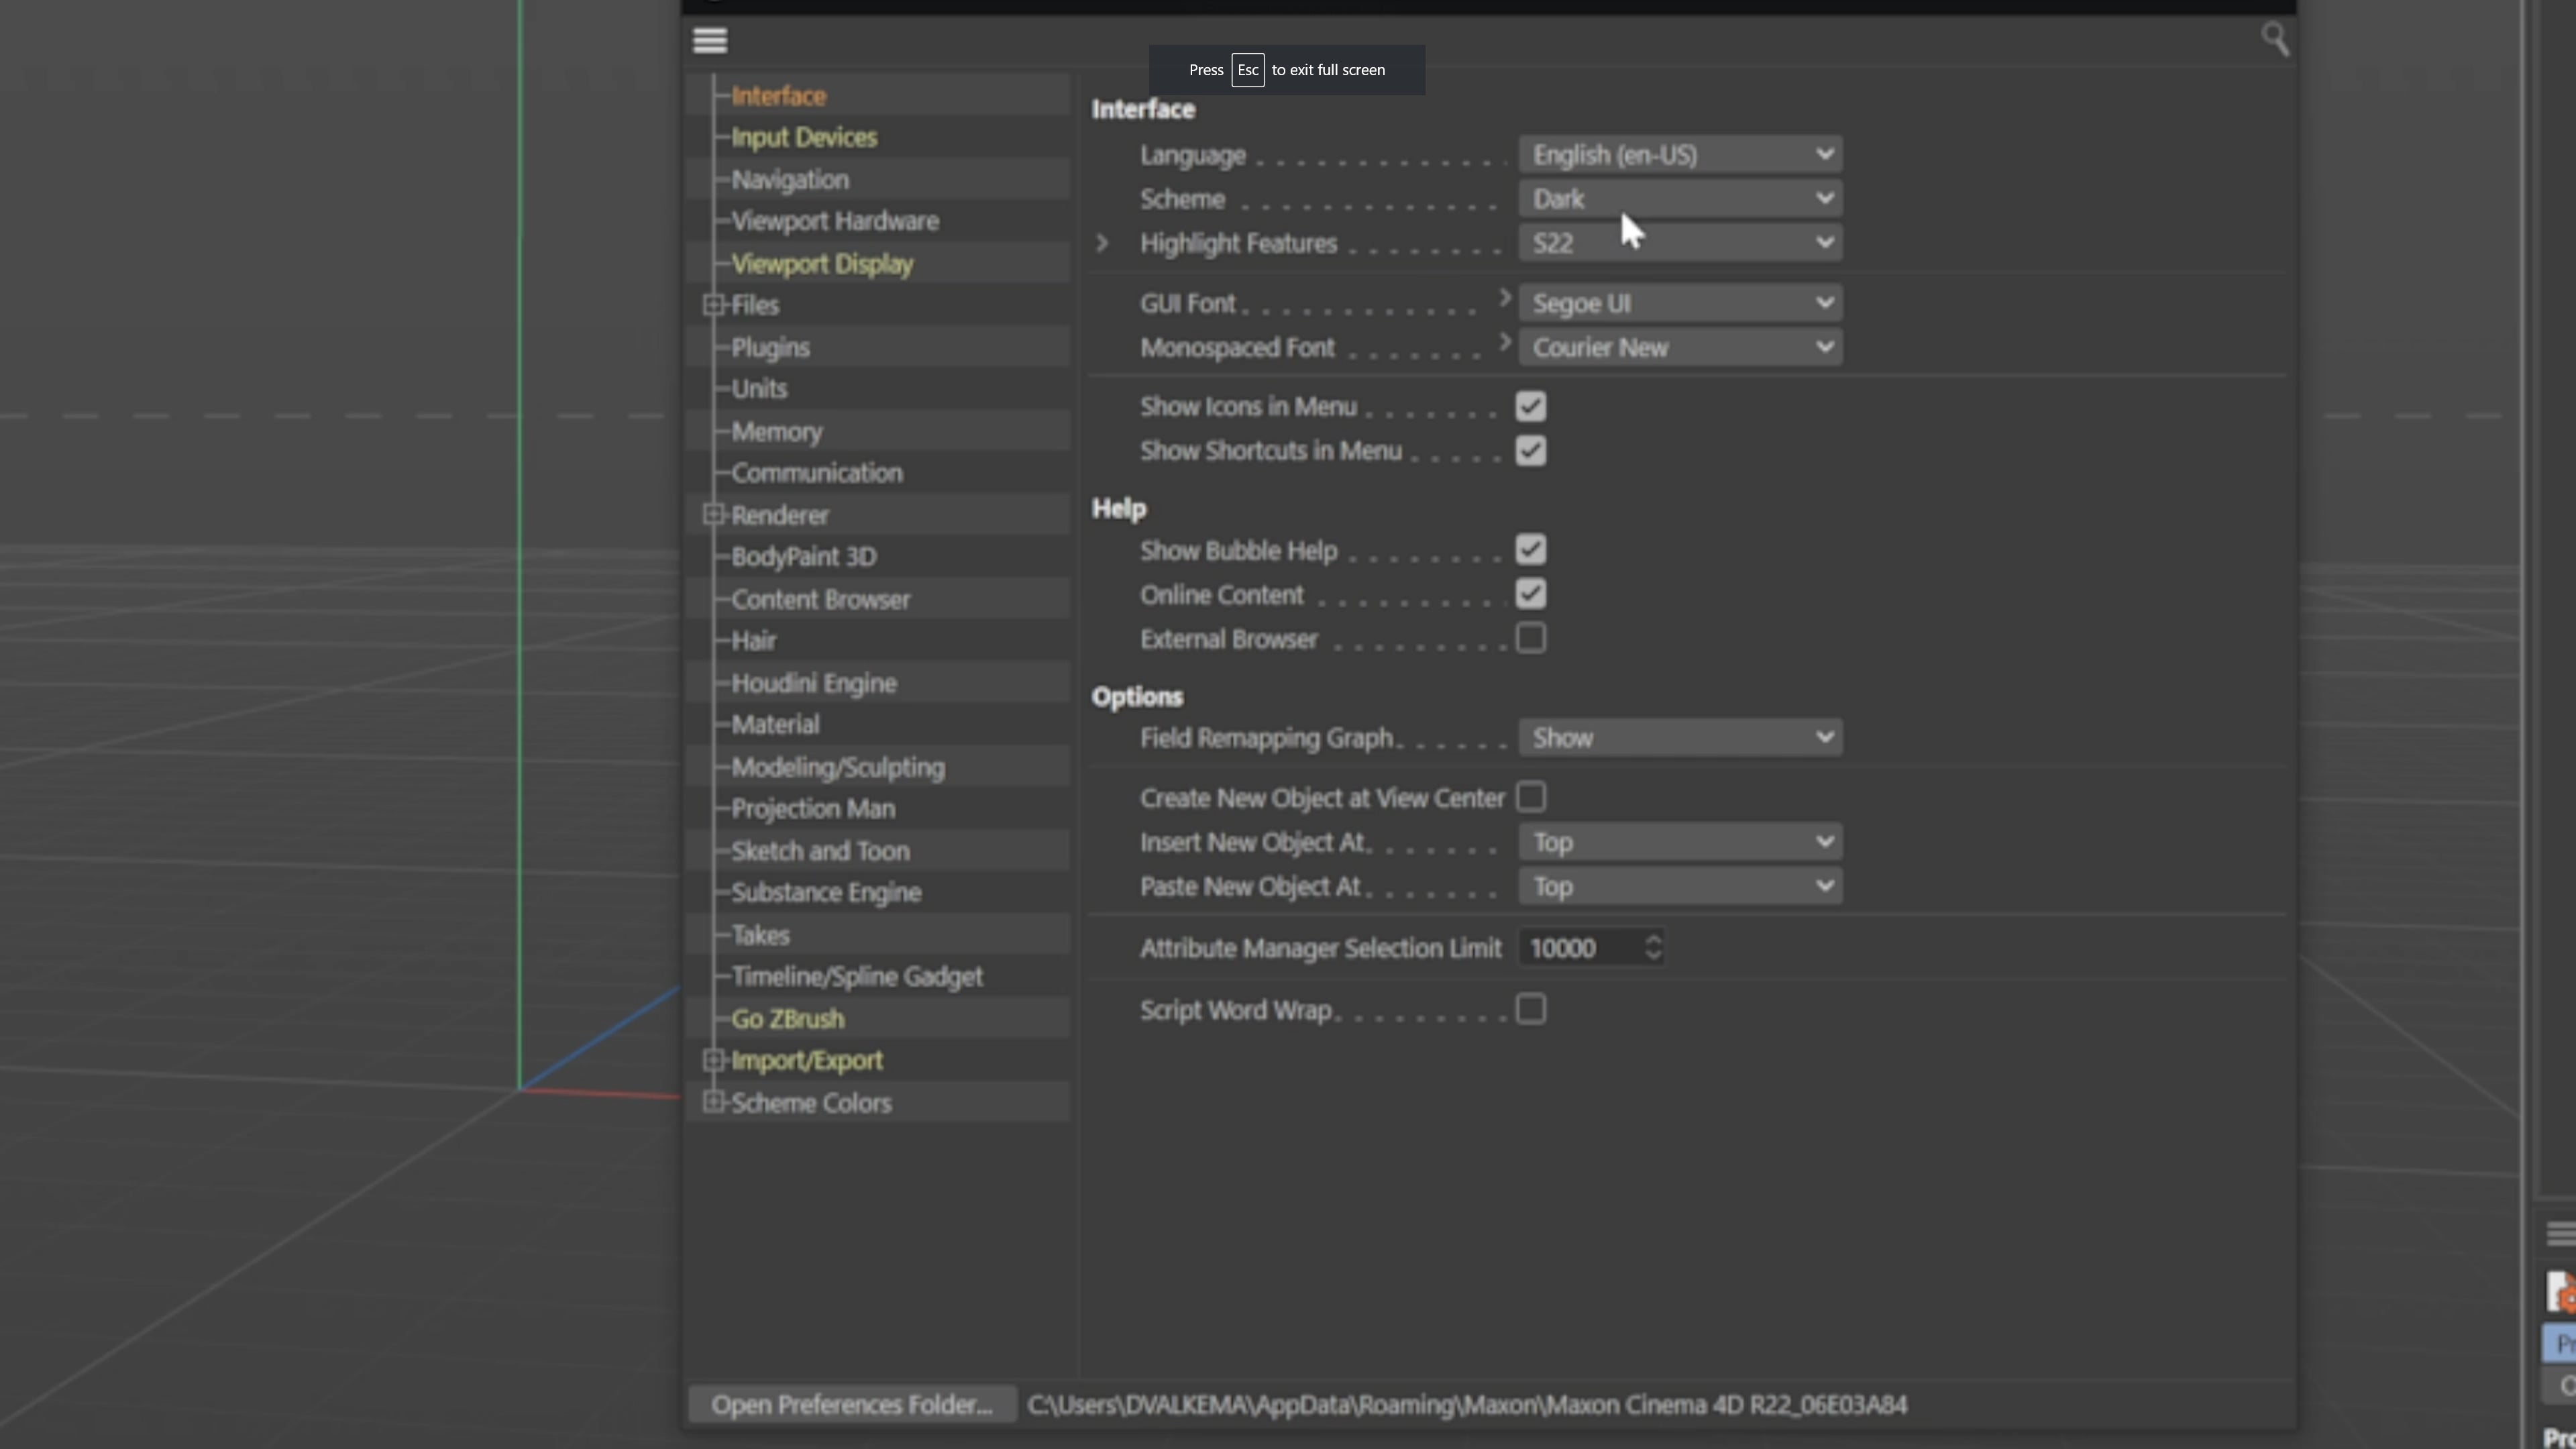This screenshot has width=2576, height=1449.
Task: Uncheck Show Shortcuts in Menu
Action: point(1530,450)
